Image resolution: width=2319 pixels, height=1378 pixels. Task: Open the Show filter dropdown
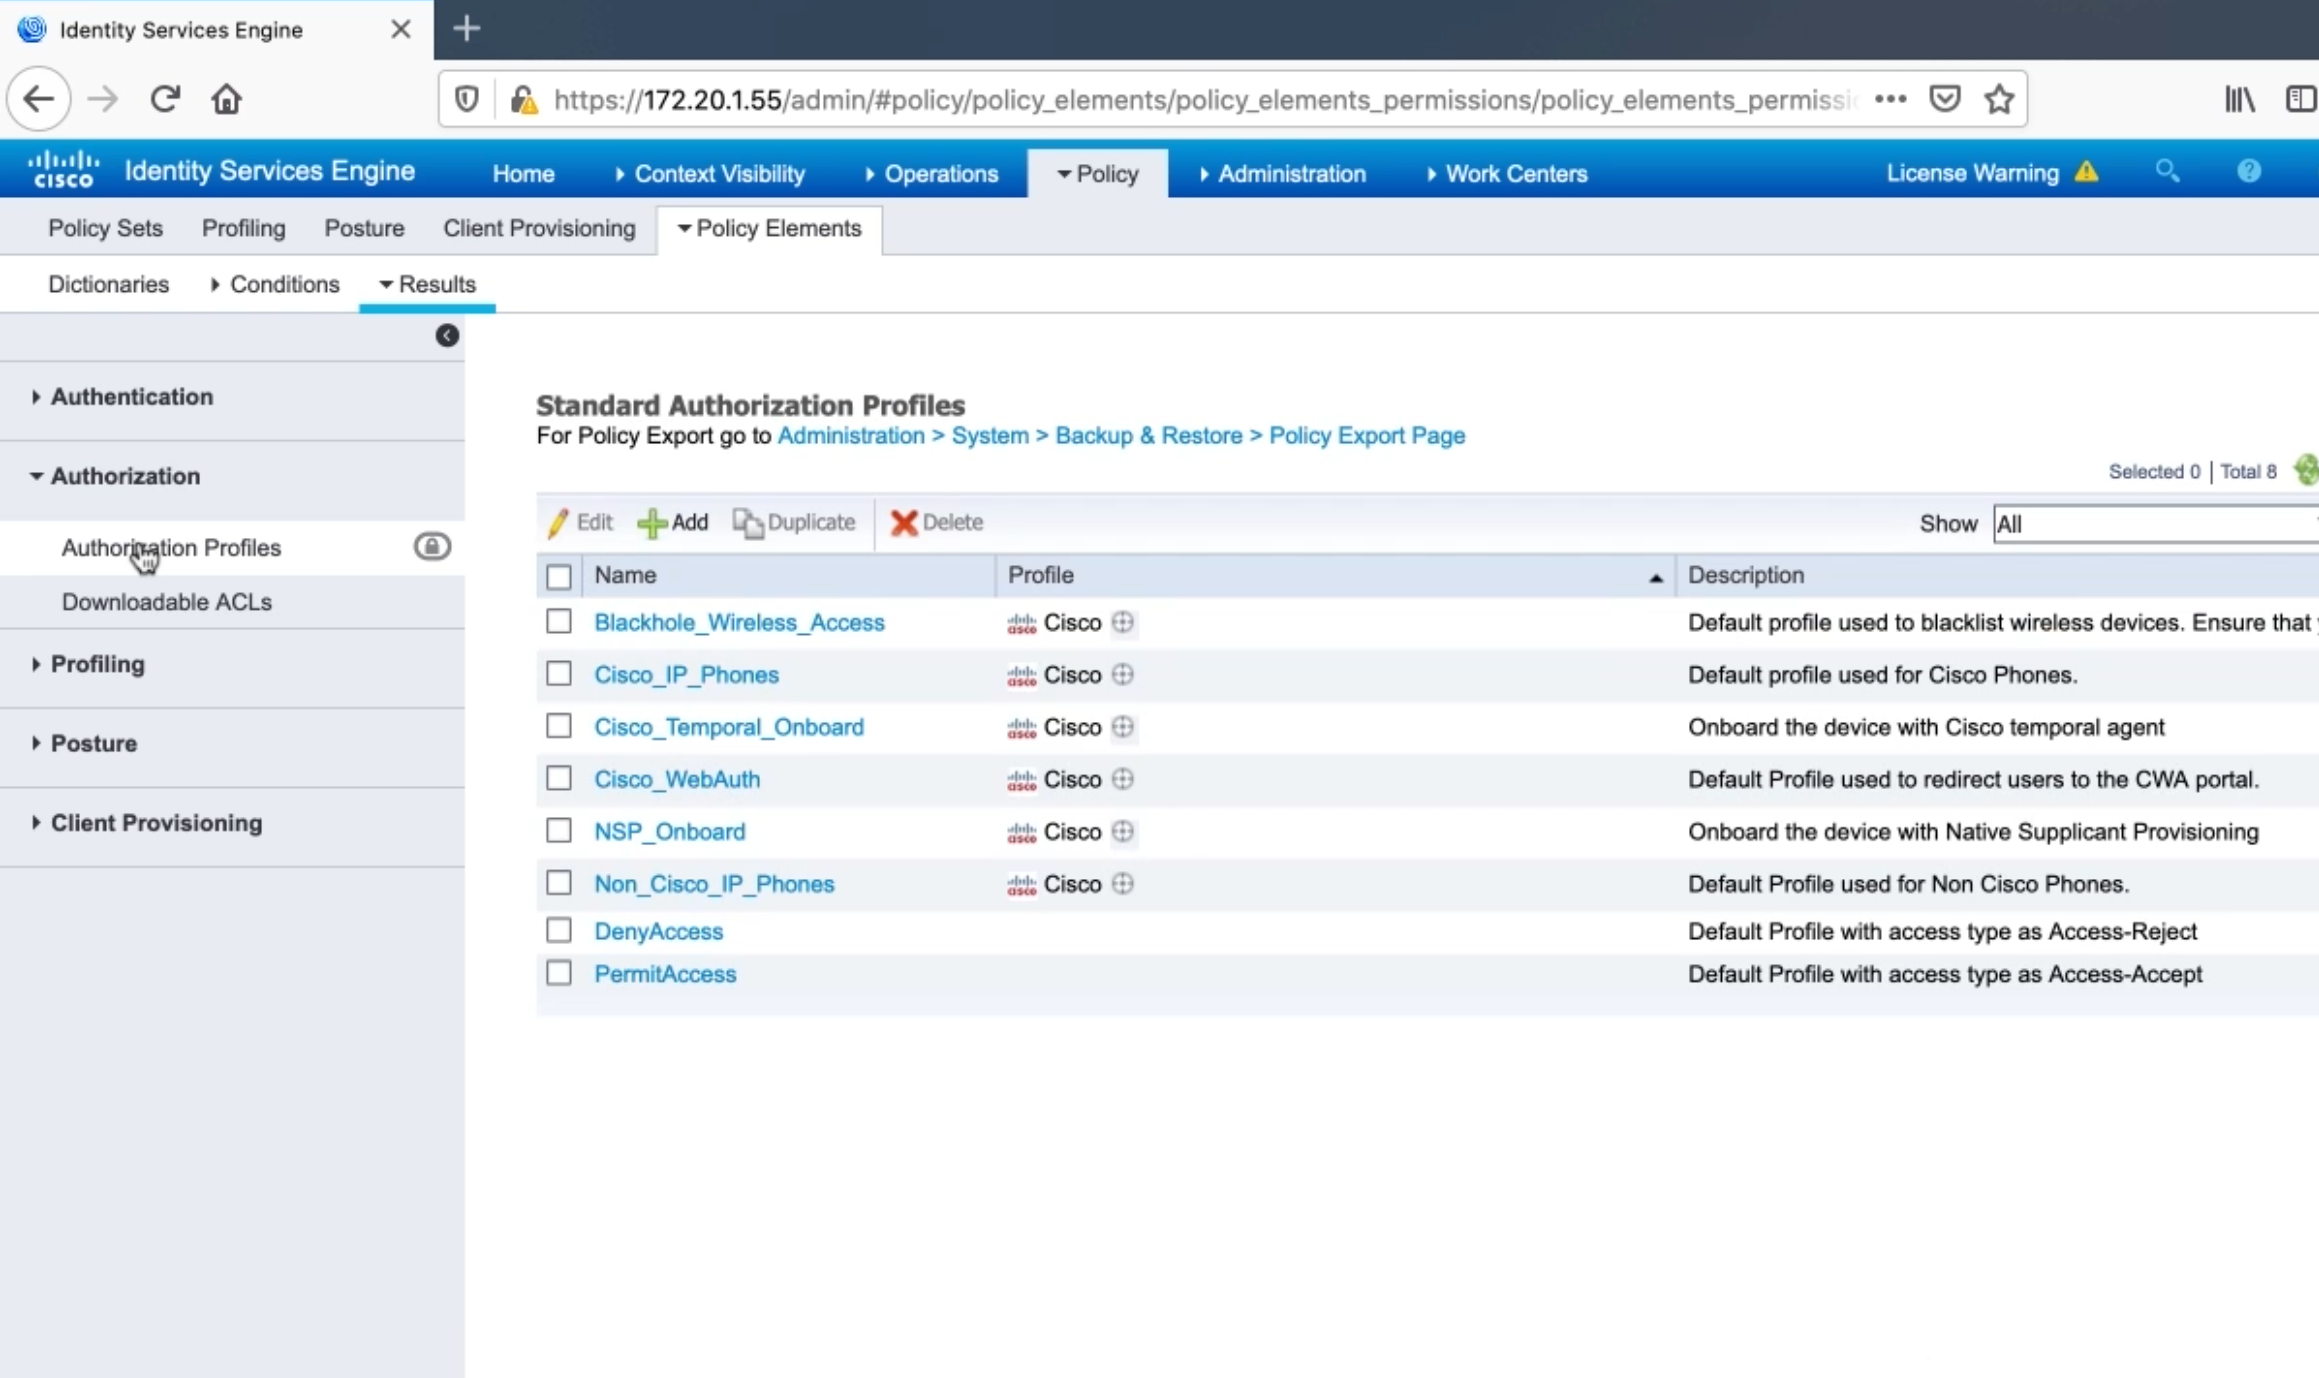point(2155,524)
